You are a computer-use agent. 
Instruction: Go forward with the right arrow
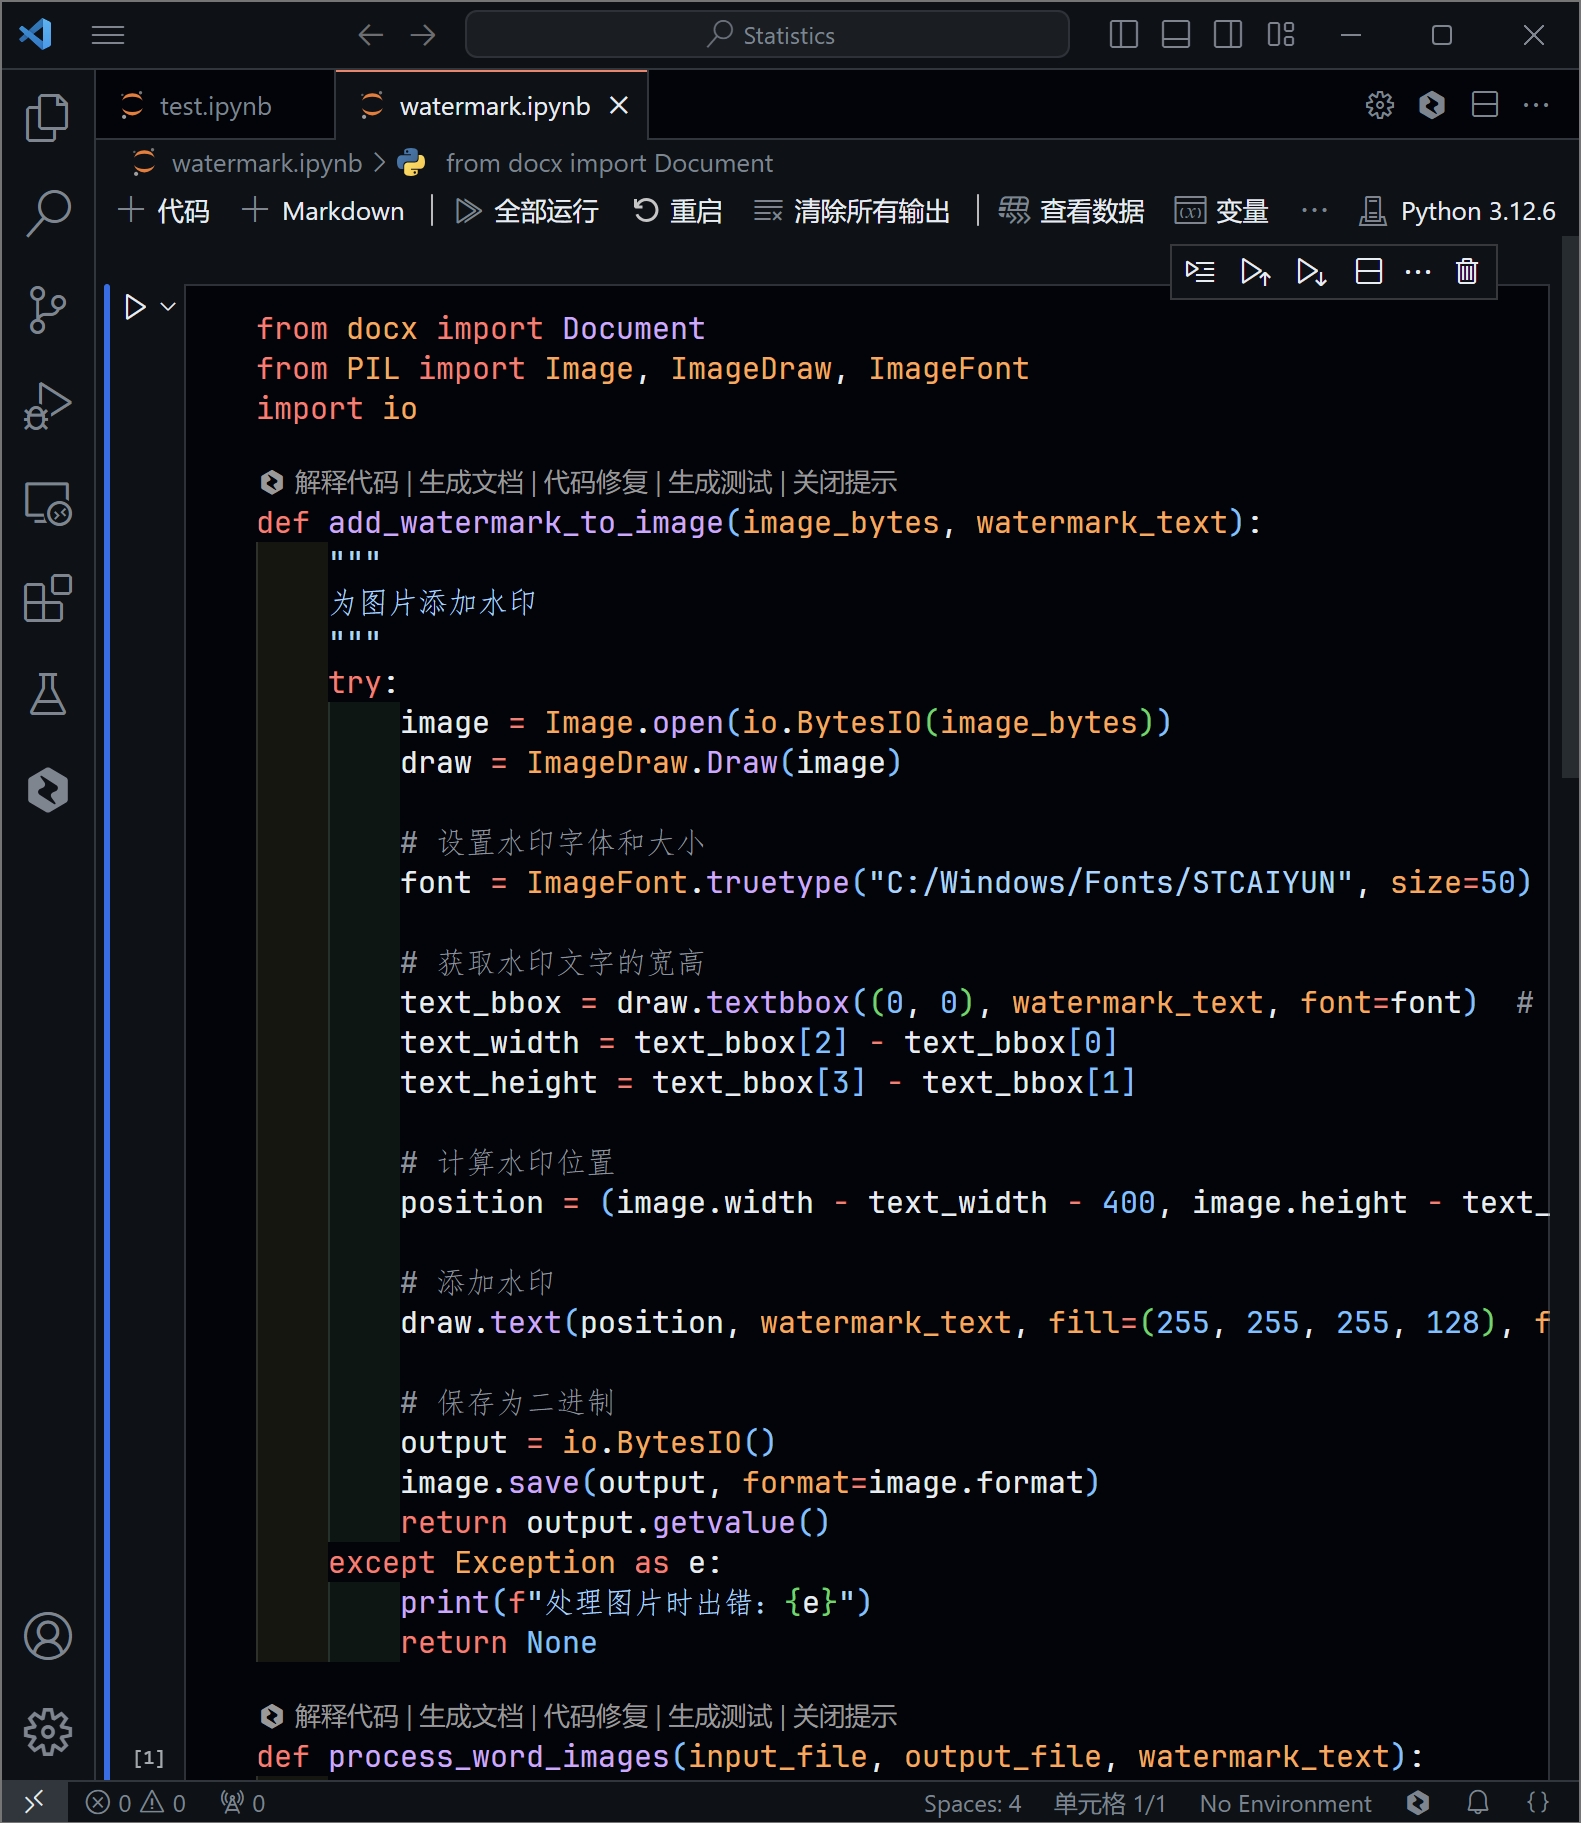[423, 36]
